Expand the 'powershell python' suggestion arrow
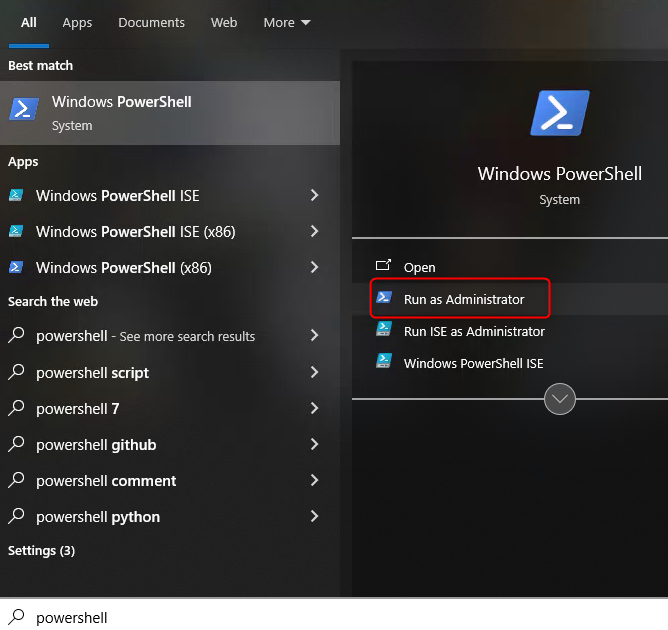The width and height of the screenshot is (668, 630). click(314, 516)
